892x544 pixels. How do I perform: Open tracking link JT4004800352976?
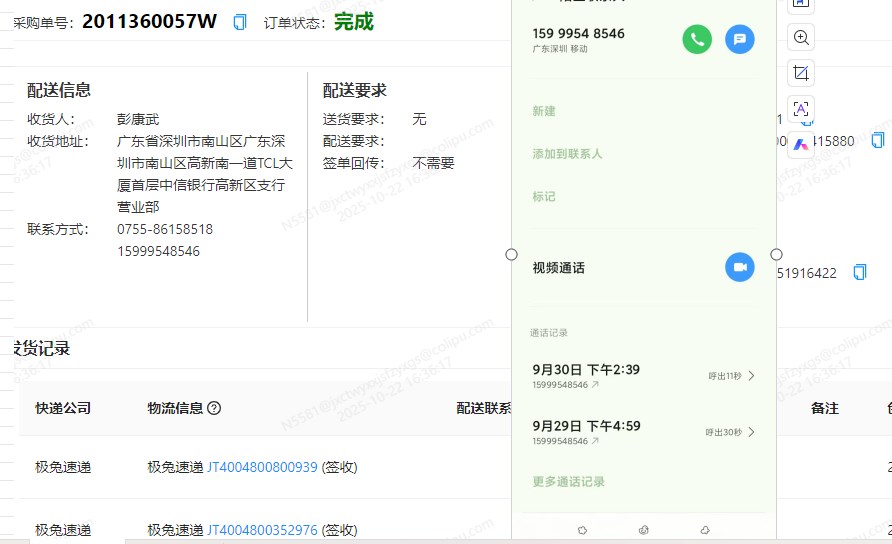pos(262,530)
